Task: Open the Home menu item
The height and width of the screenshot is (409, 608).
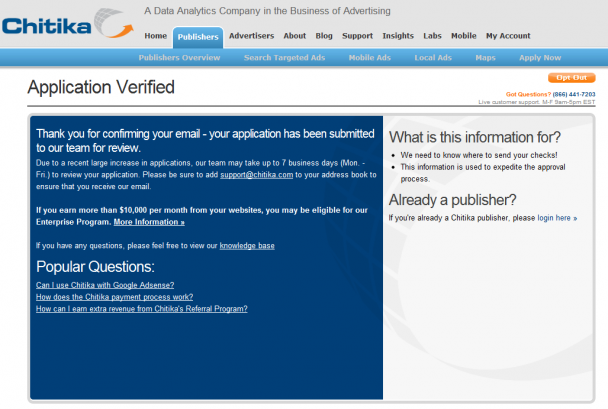Action: (x=155, y=36)
